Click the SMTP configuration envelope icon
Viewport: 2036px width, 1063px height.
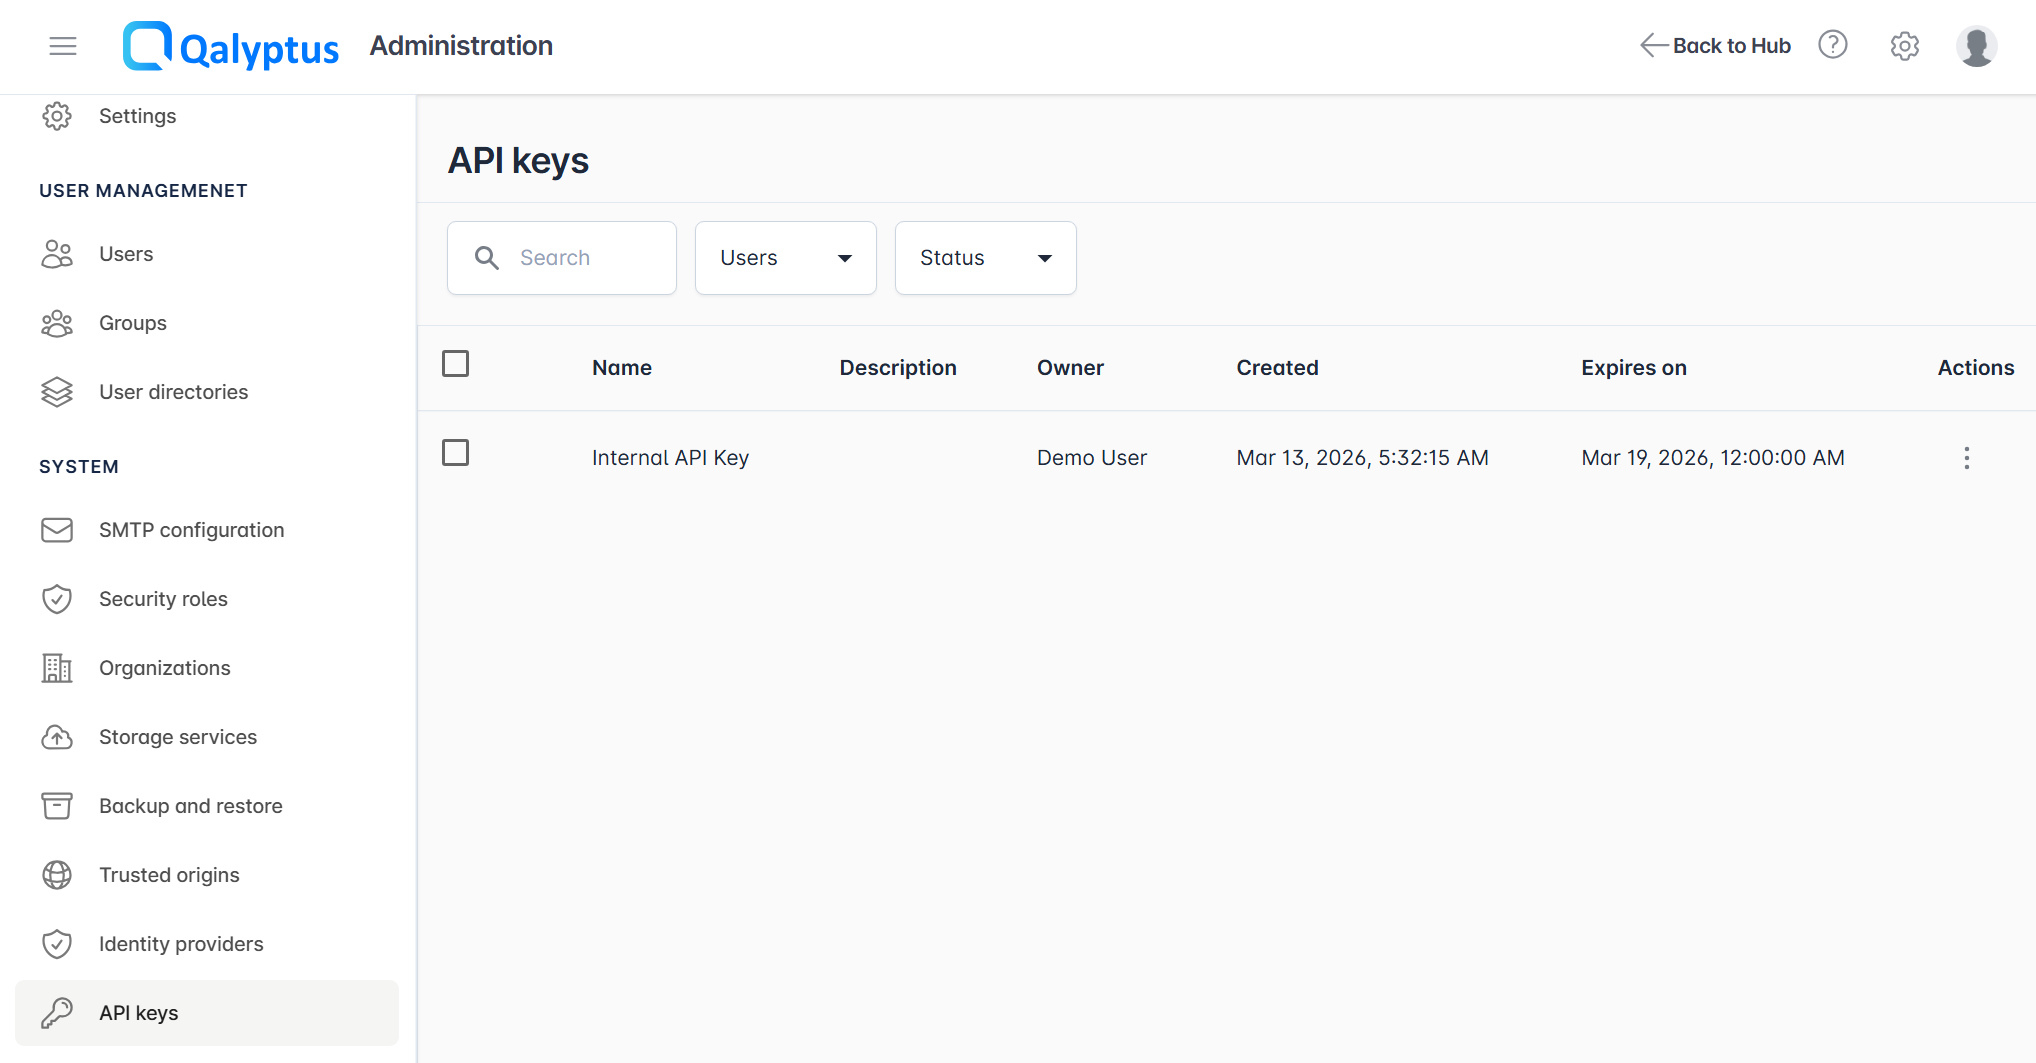tap(57, 530)
